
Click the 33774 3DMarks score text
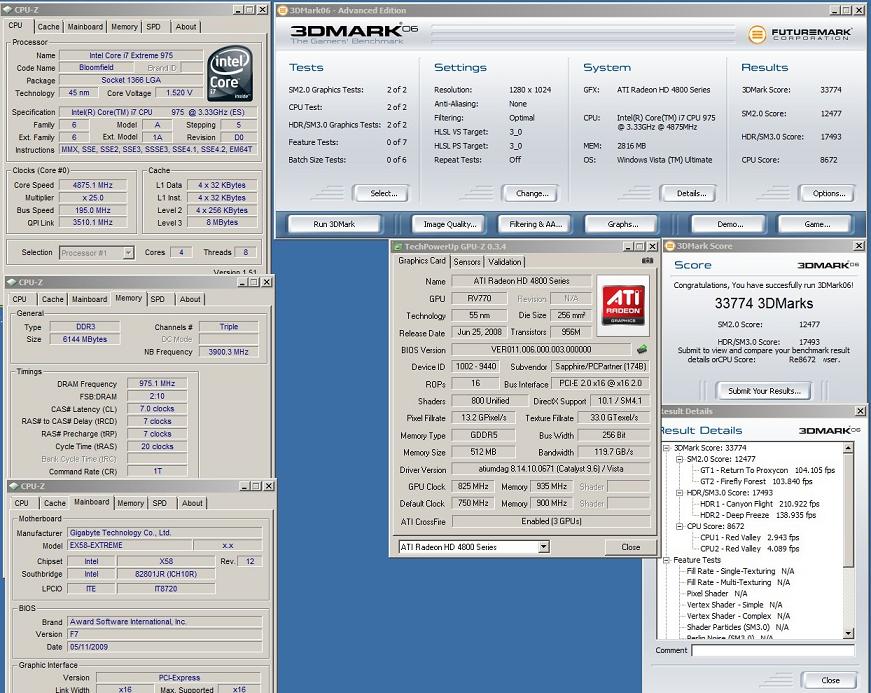tap(764, 303)
